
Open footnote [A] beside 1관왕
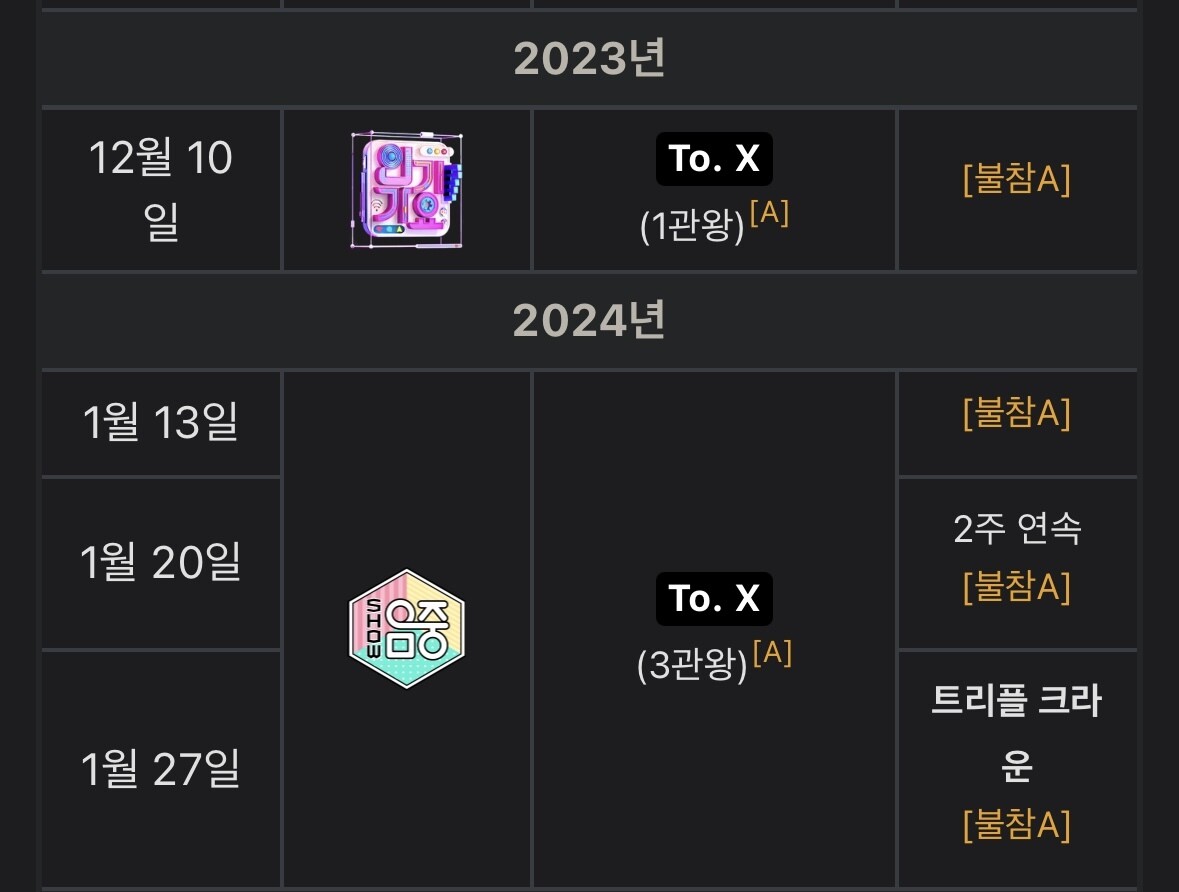[x=769, y=214]
